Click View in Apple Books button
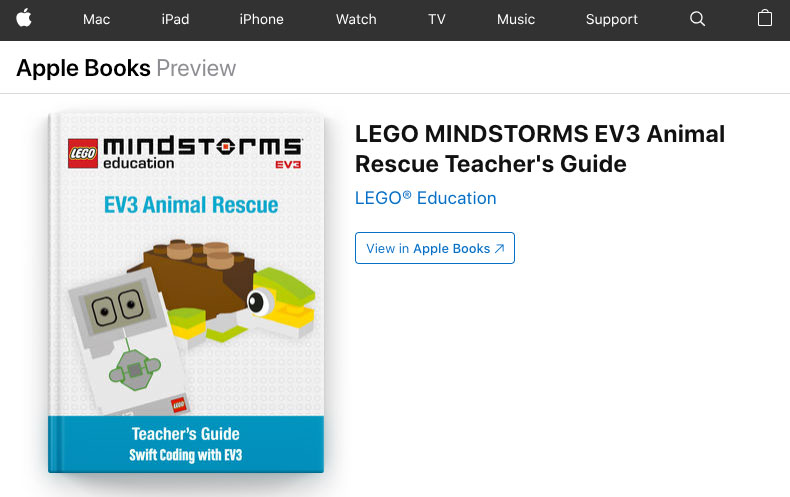Image resolution: width=790 pixels, height=497 pixels. click(435, 248)
